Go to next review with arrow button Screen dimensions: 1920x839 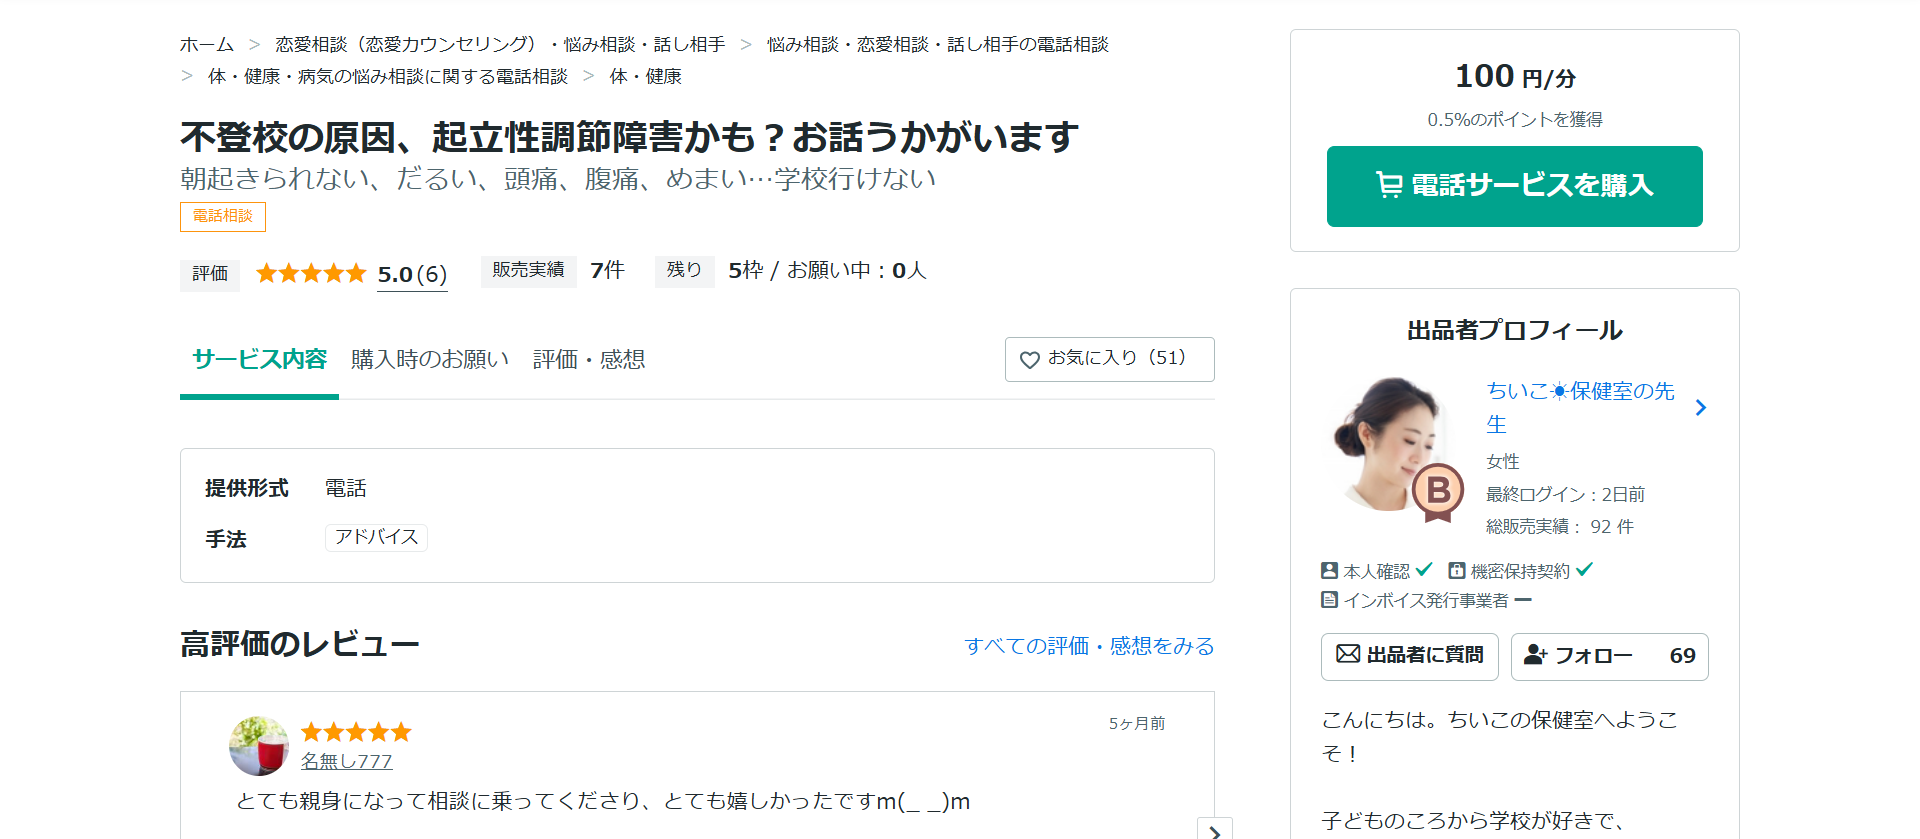pyautogui.click(x=1214, y=831)
